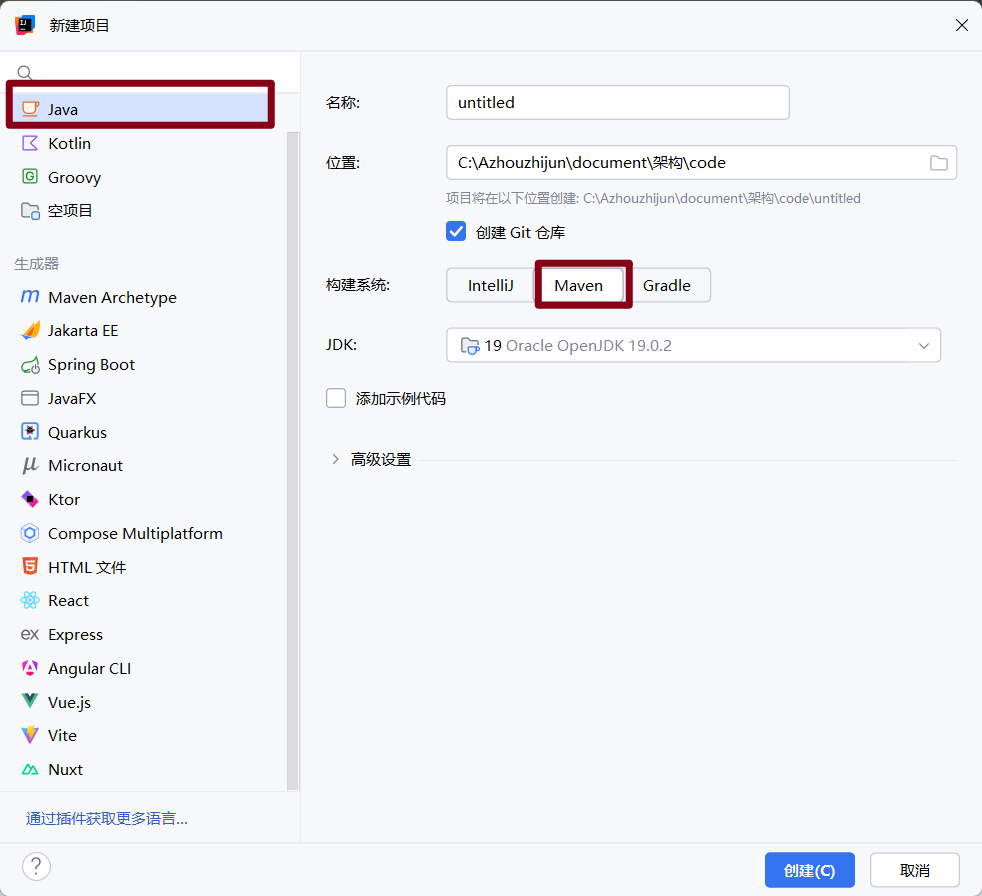Choose the Vite lightning icon
This screenshot has height=896, width=982.
coord(30,735)
